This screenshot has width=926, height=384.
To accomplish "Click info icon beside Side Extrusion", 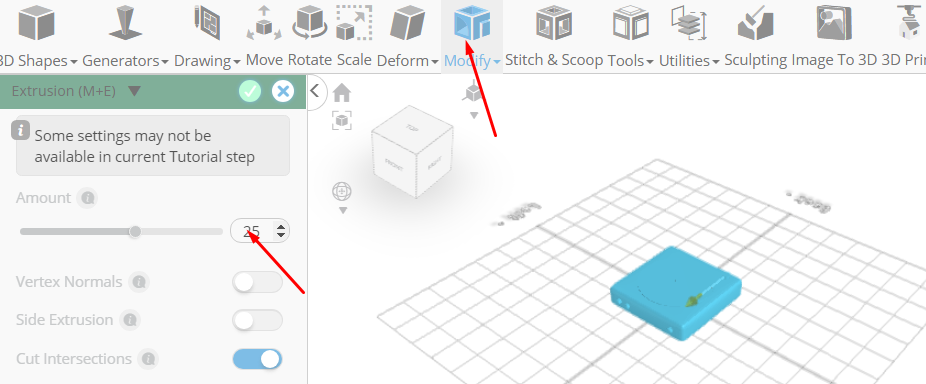I will [x=130, y=320].
